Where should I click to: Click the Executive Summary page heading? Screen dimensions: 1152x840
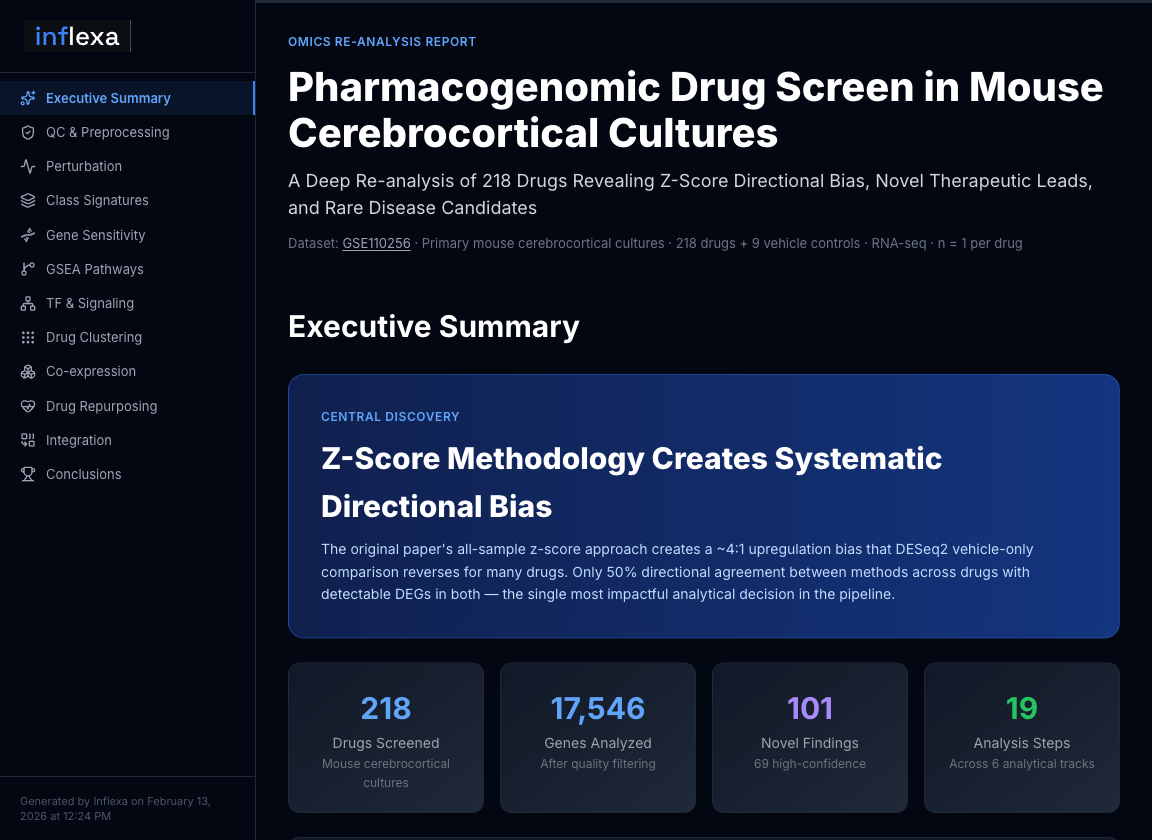(433, 326)
